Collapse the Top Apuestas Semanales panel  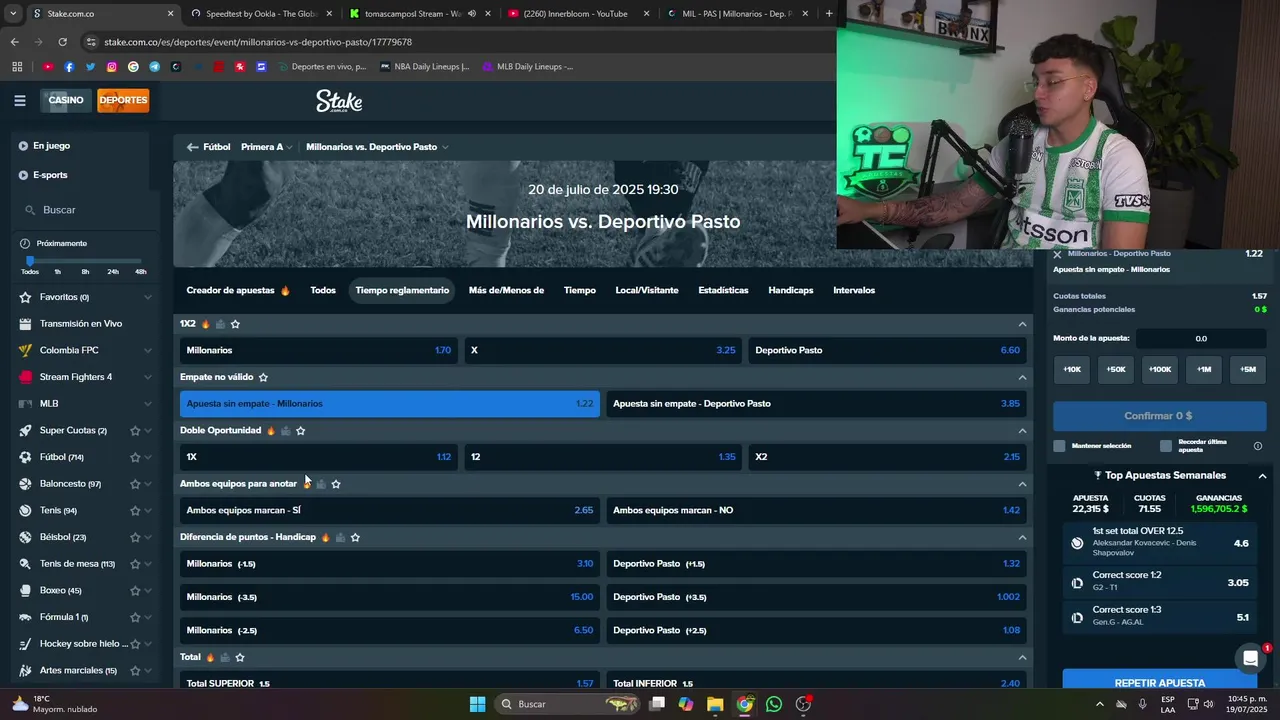point(1262,476)
